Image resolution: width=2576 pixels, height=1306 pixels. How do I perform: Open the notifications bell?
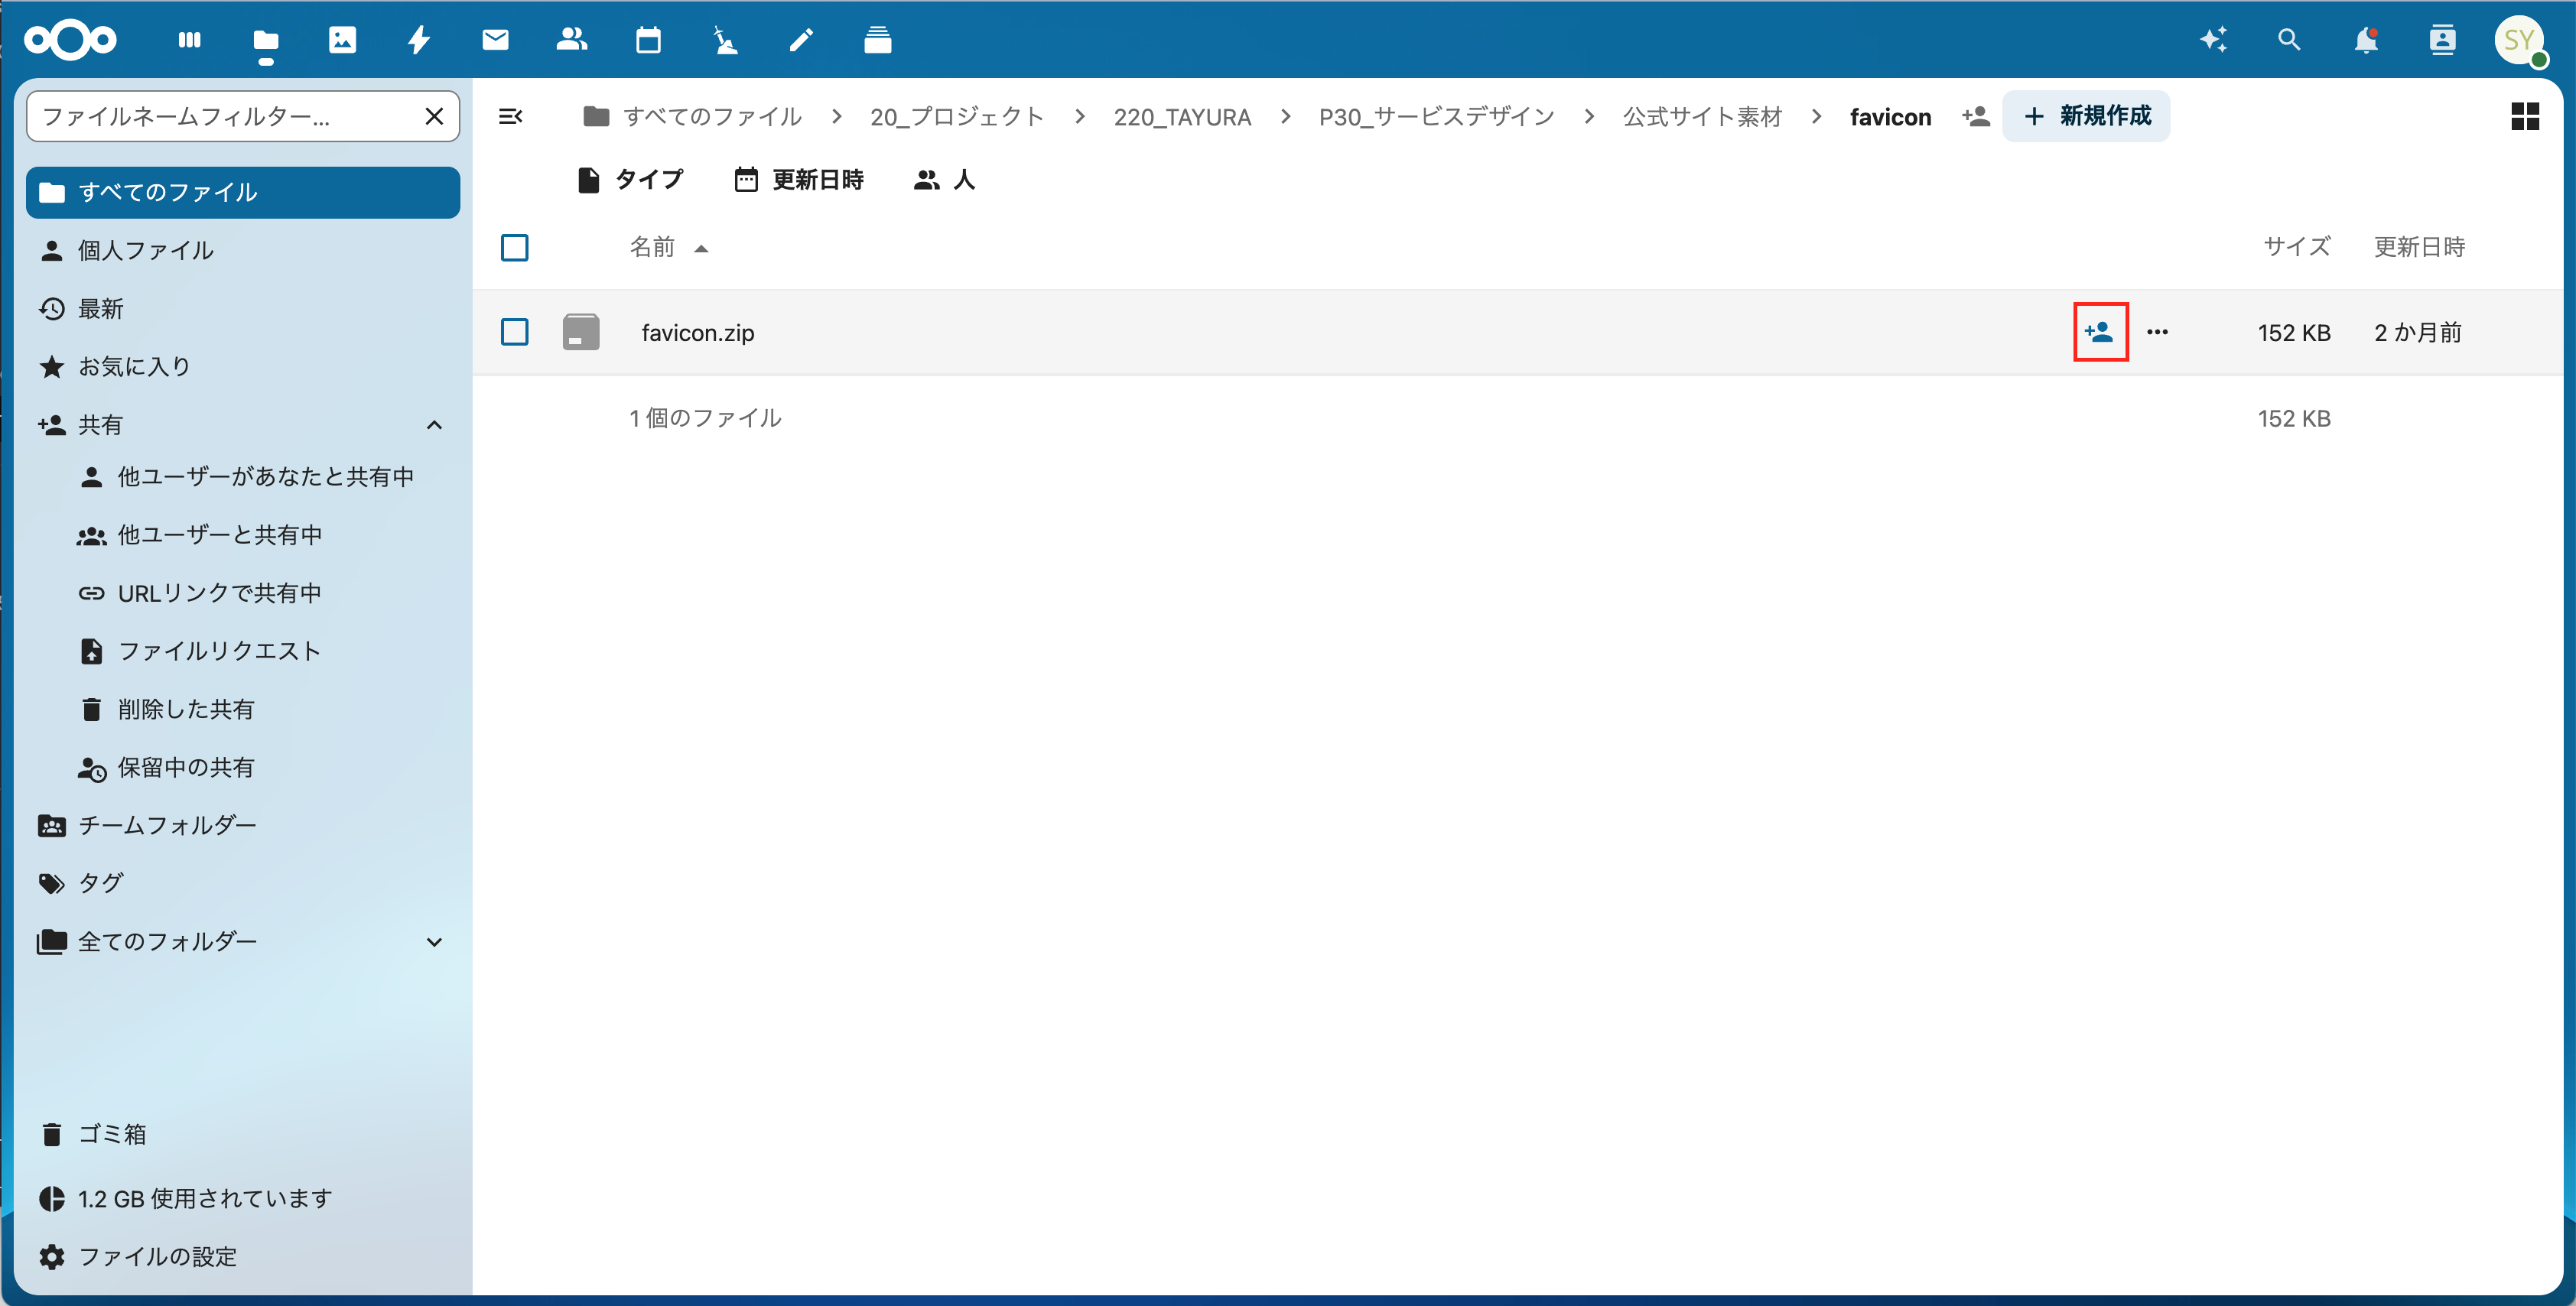pos(2366,40)
